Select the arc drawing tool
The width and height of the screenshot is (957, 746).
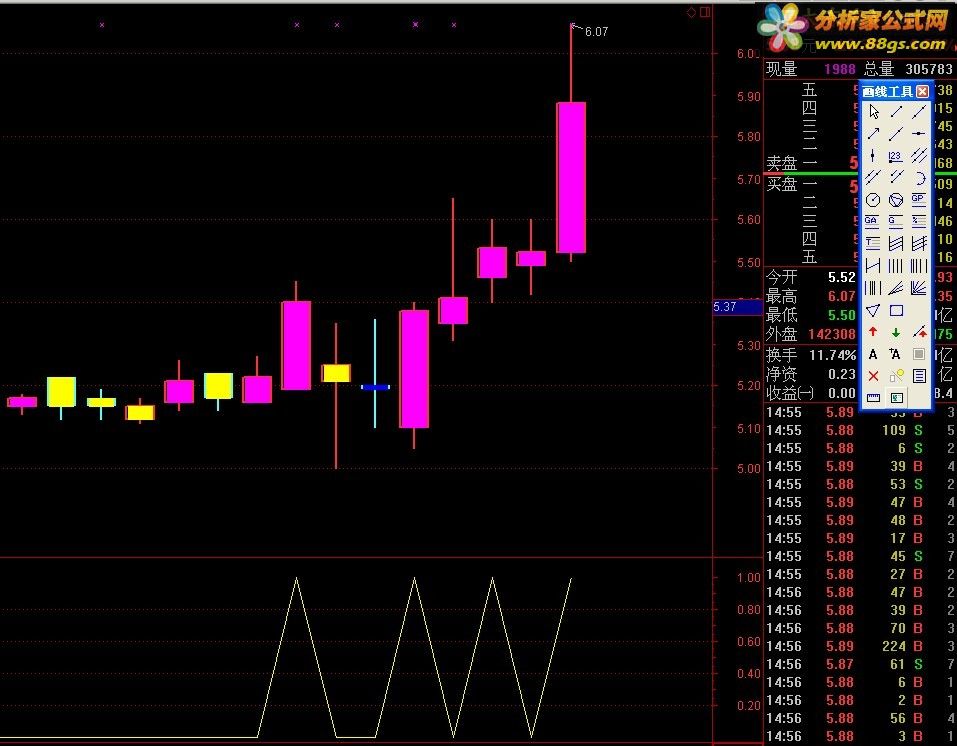point(919,178)
